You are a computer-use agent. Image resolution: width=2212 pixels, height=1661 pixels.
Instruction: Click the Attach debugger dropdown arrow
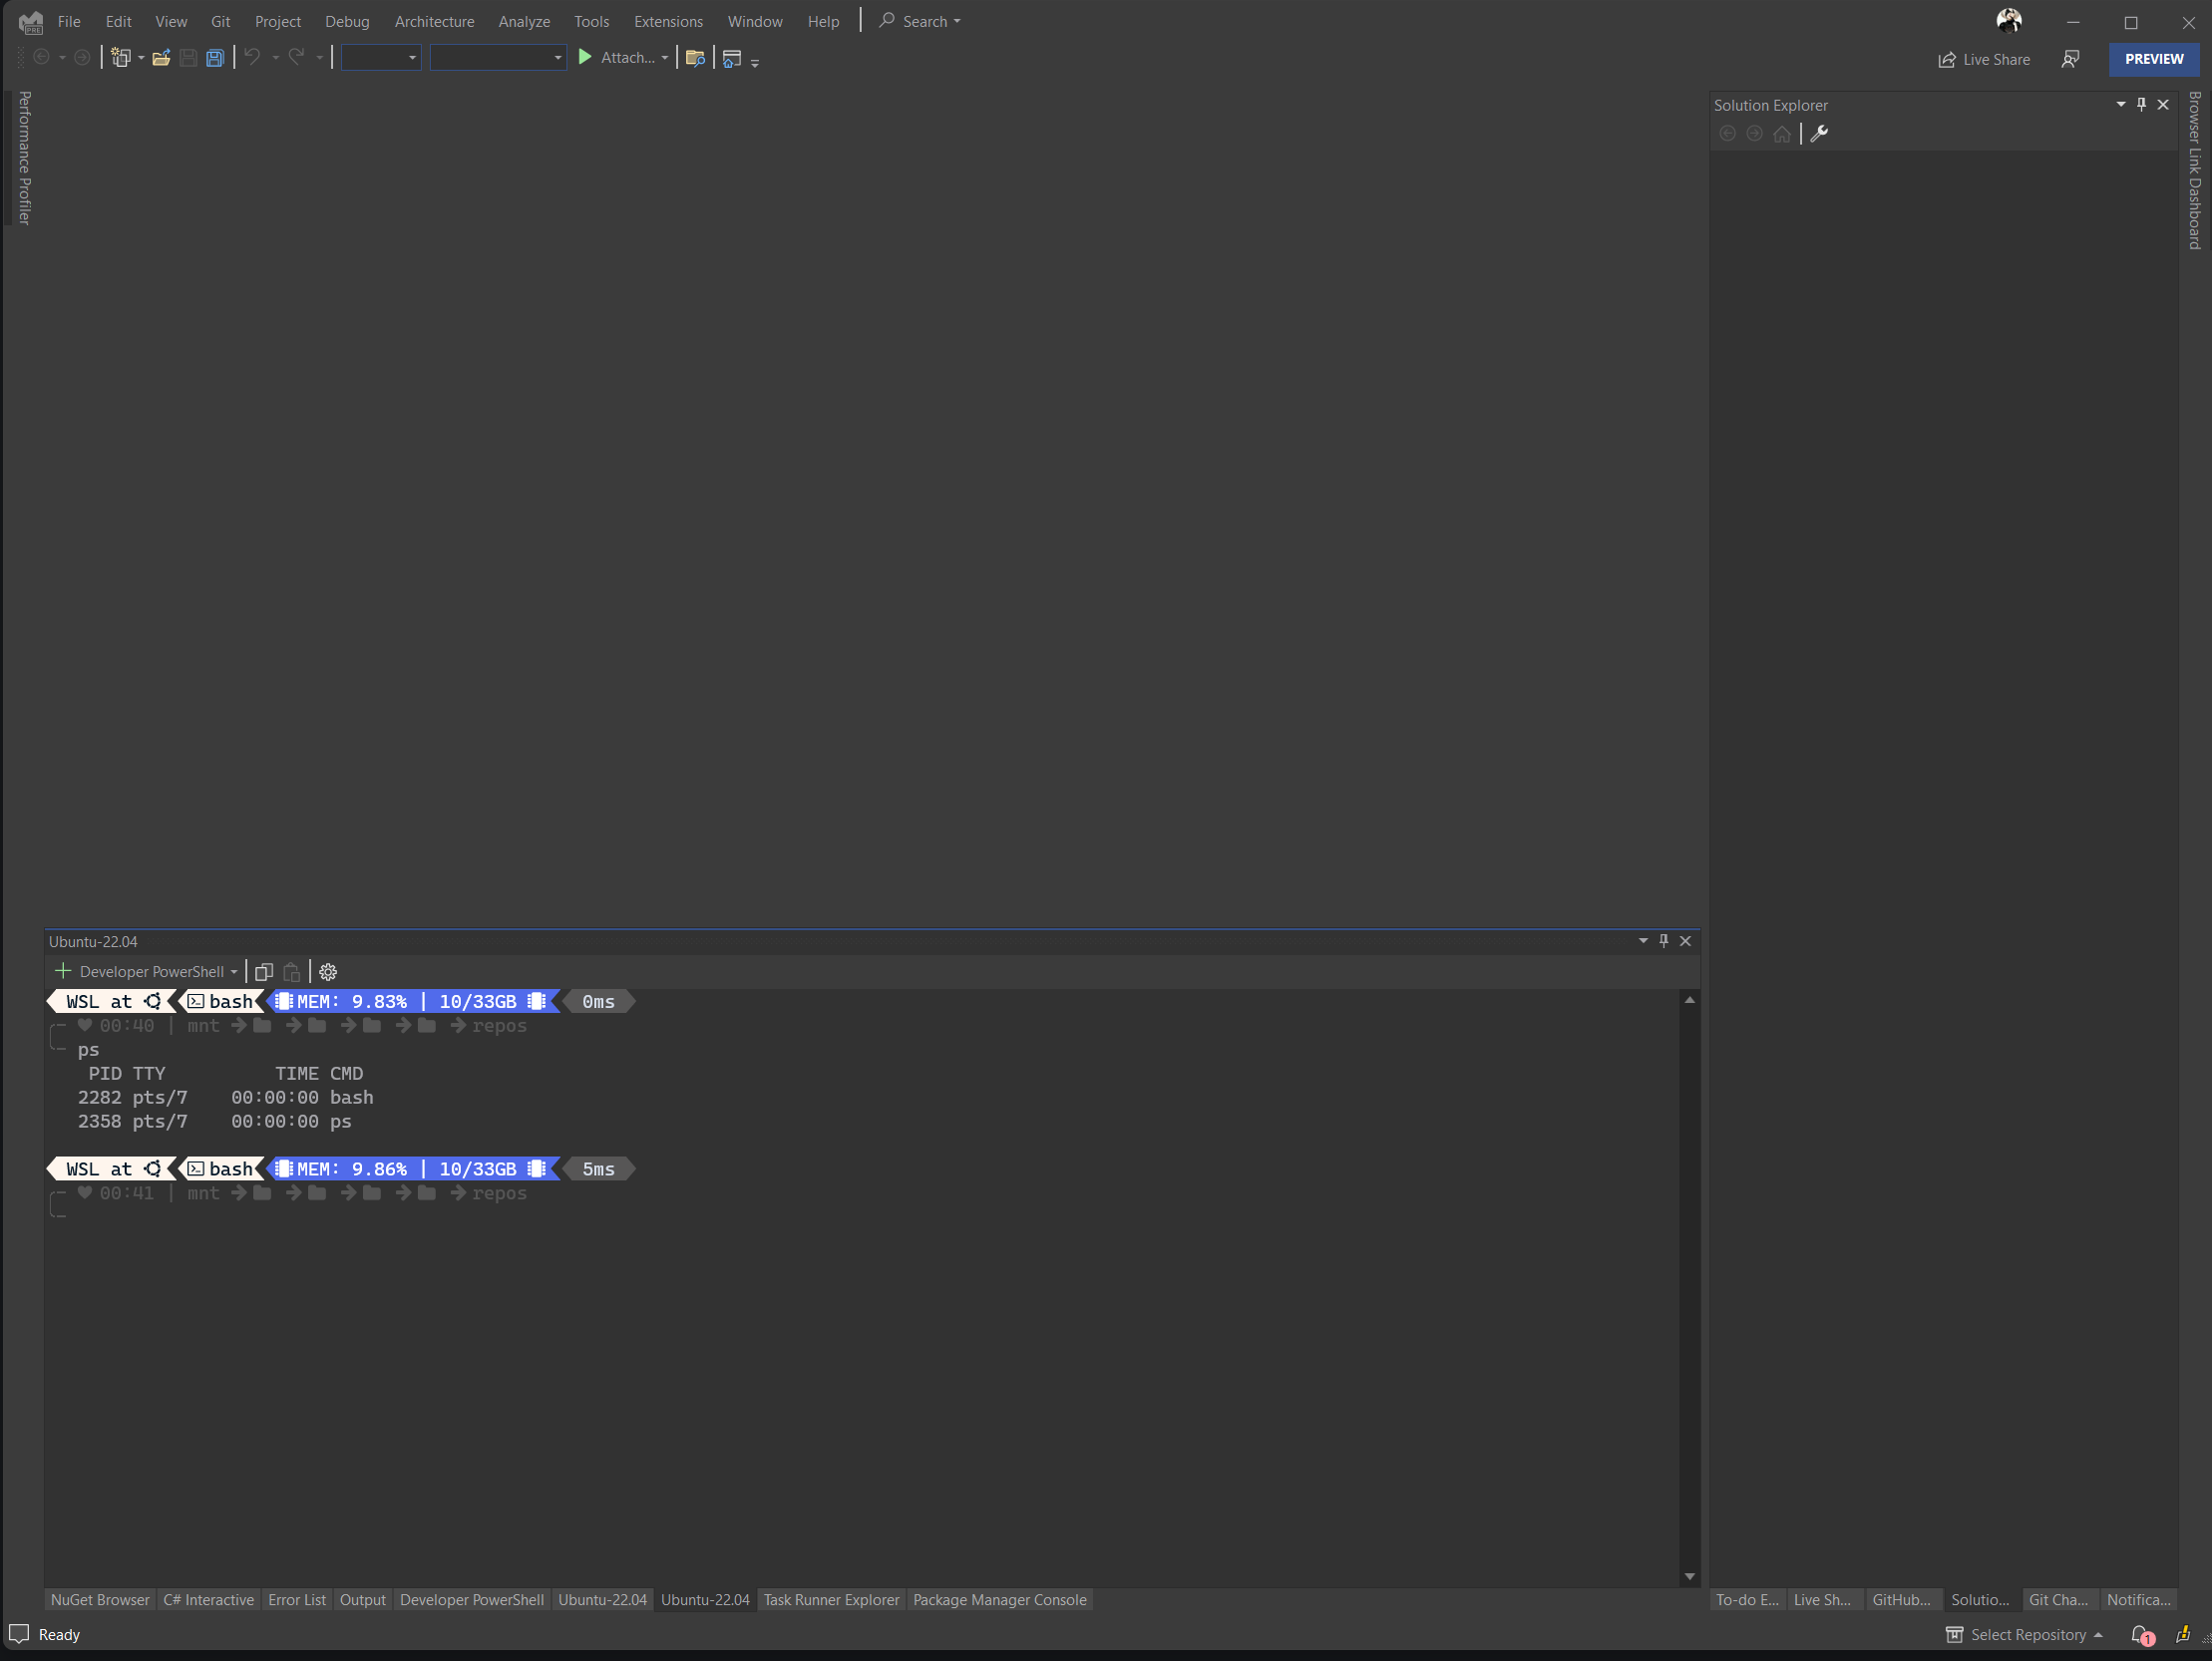666,58
